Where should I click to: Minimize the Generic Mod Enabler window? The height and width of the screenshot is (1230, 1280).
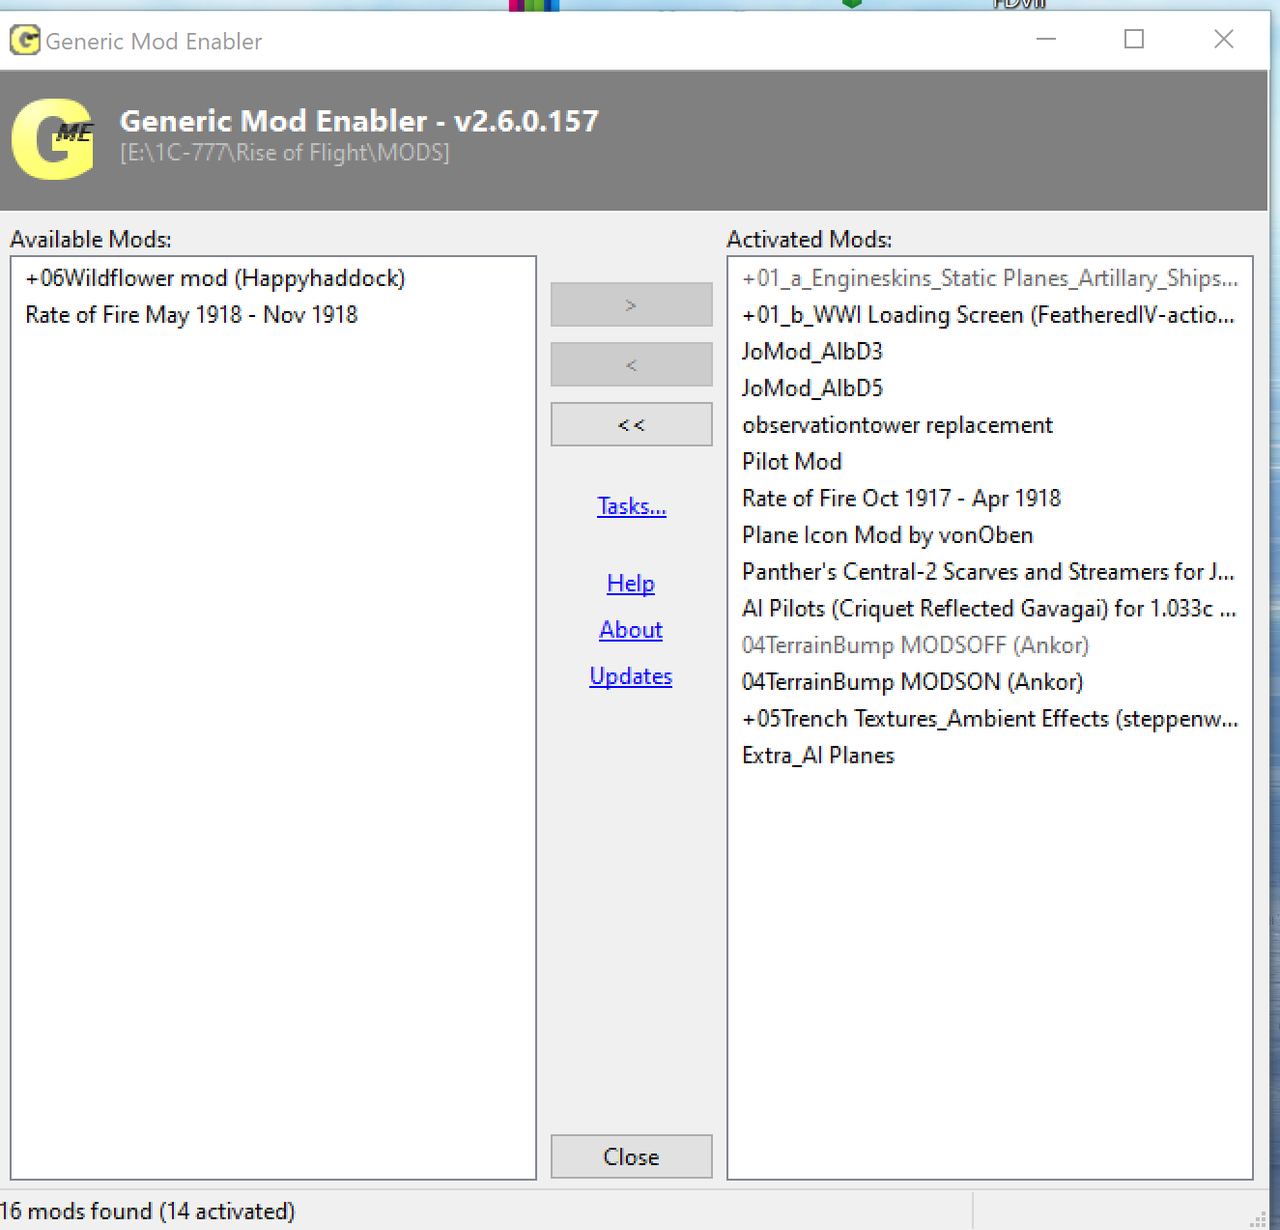(1046, 39)
